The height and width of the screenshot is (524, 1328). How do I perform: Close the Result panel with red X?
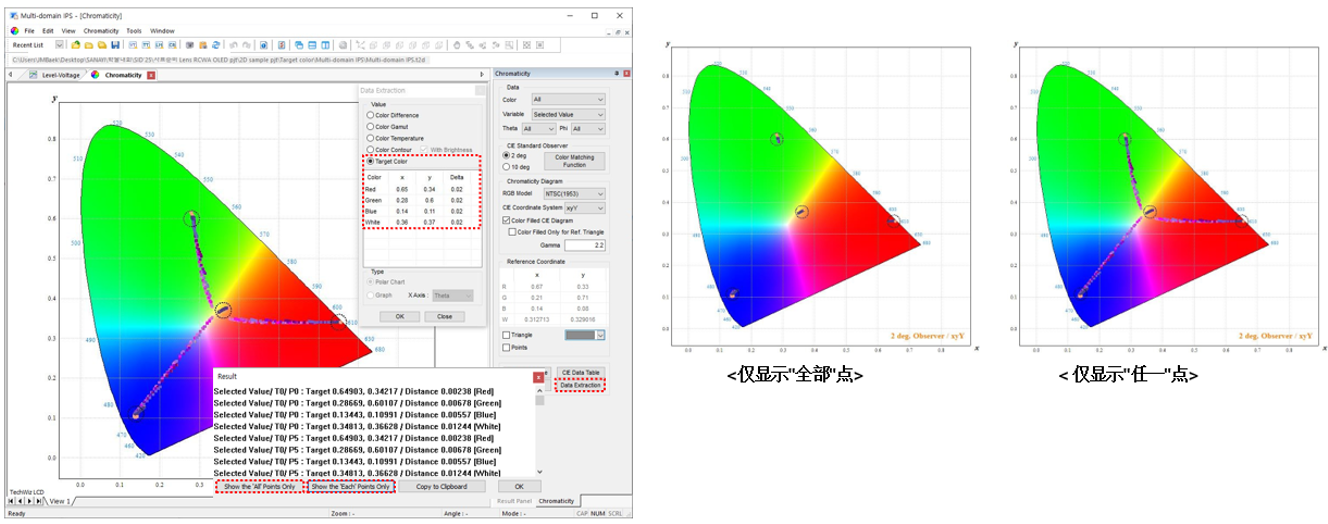(538, 378)
